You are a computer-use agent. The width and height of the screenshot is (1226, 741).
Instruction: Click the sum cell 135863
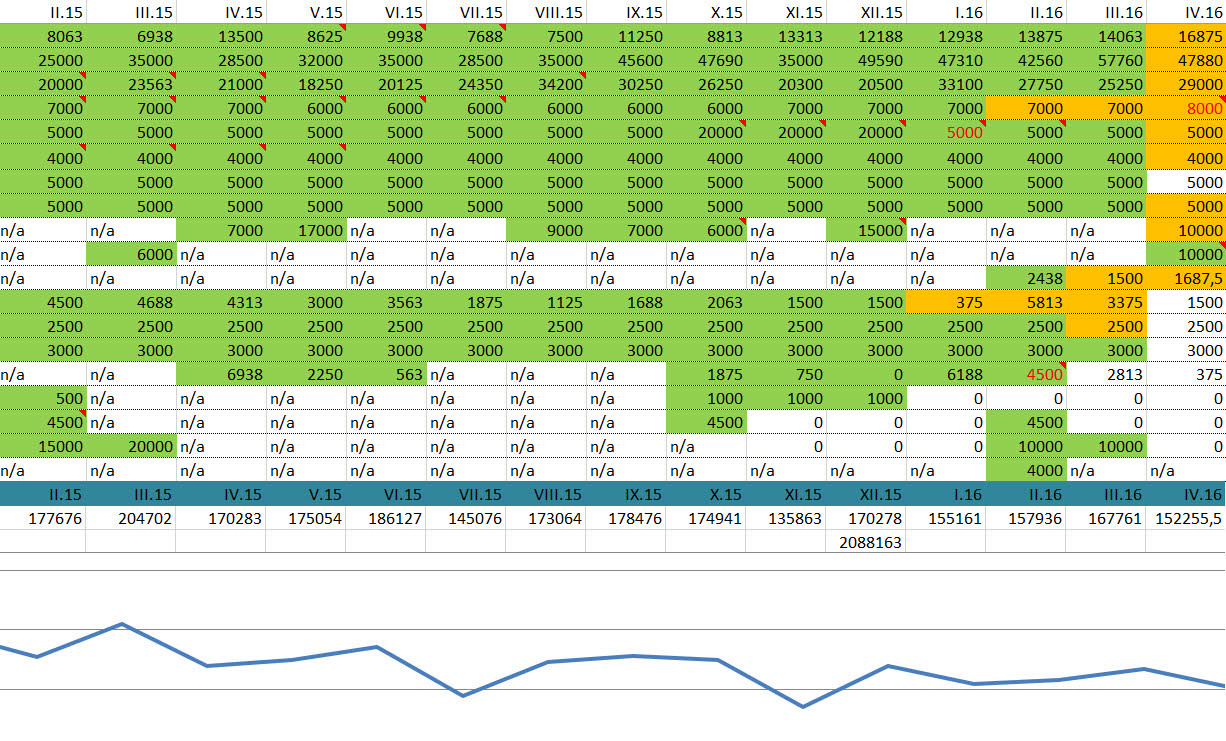coord(786,518)
